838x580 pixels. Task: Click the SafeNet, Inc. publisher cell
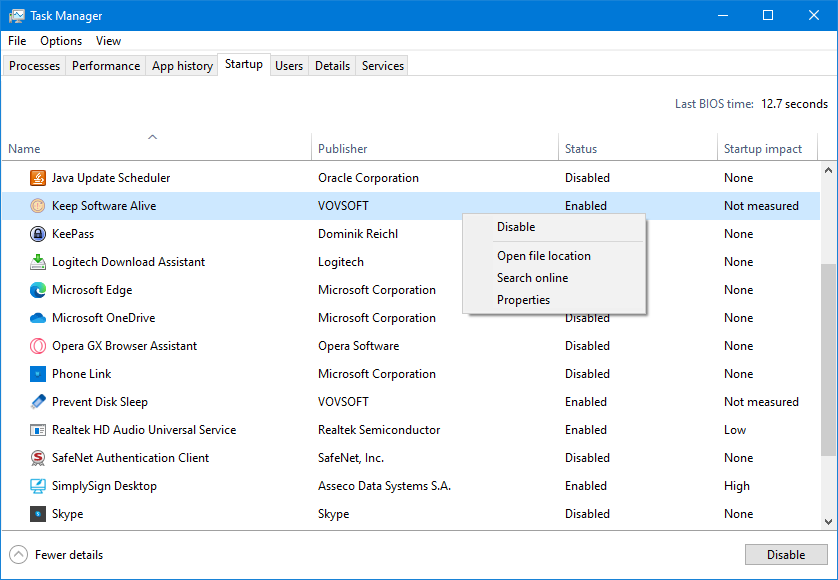pos(351,458)
